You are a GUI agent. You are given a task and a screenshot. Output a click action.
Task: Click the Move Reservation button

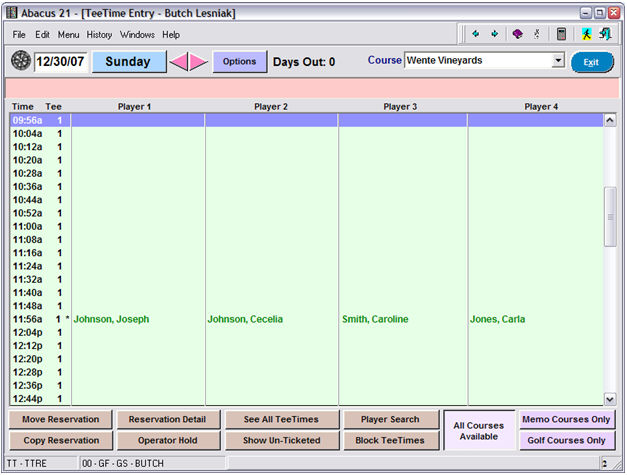click(x=60, y=420)
